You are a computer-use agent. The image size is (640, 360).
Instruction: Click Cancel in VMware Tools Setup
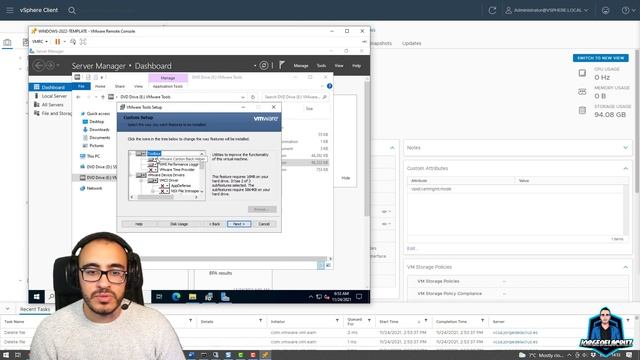coord(264,224)
